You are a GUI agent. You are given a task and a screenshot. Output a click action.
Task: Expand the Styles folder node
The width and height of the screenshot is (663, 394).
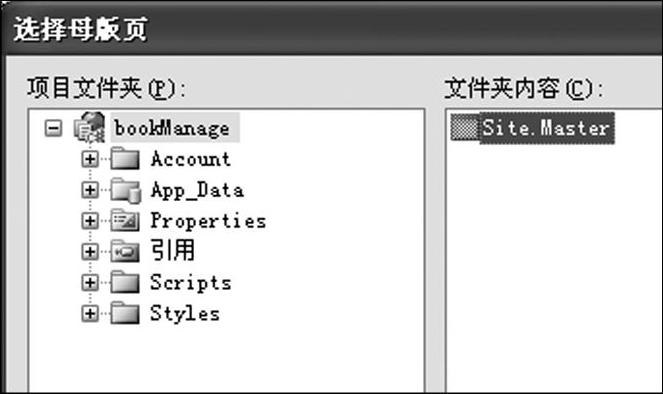[x=90, y=314]
